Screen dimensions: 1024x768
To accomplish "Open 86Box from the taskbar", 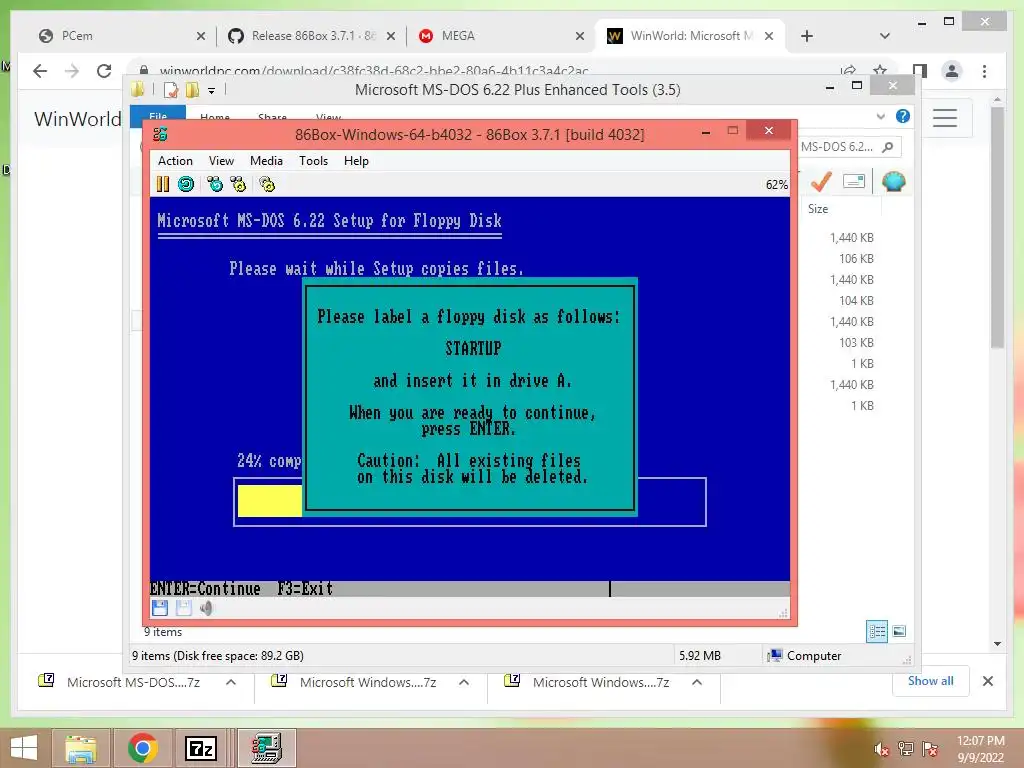I will [266, 748].
